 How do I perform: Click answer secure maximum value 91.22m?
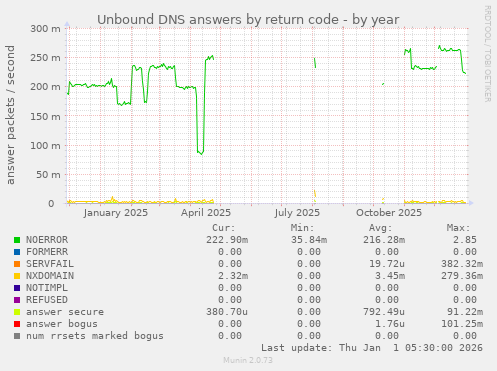(465, 312)
